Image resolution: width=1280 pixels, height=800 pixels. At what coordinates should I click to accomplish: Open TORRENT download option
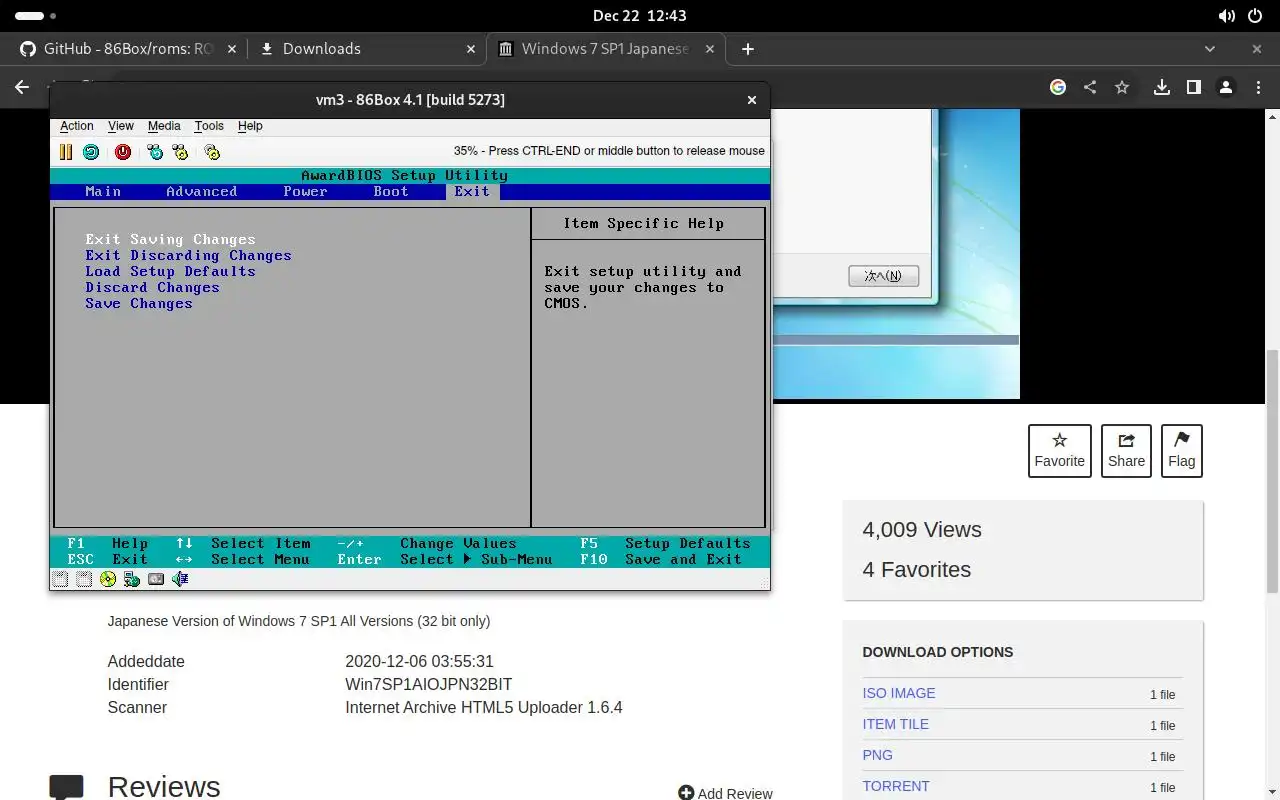point(896,786)
